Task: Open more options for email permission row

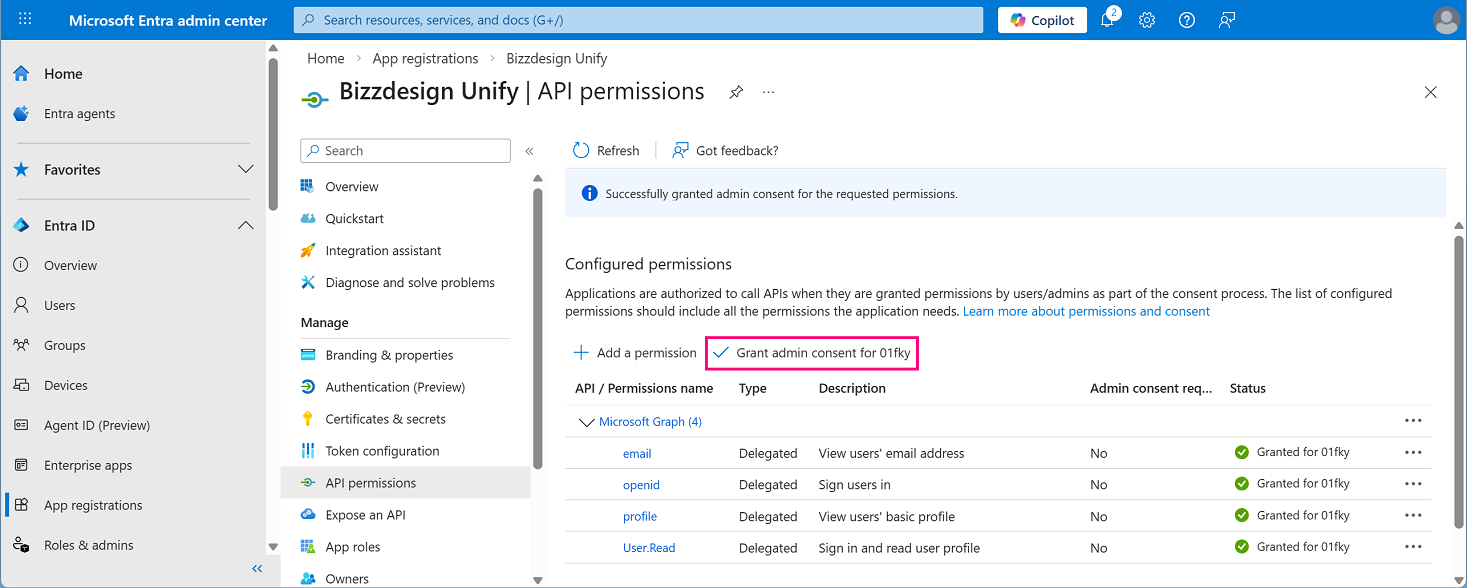Action: click(1413, 453)
